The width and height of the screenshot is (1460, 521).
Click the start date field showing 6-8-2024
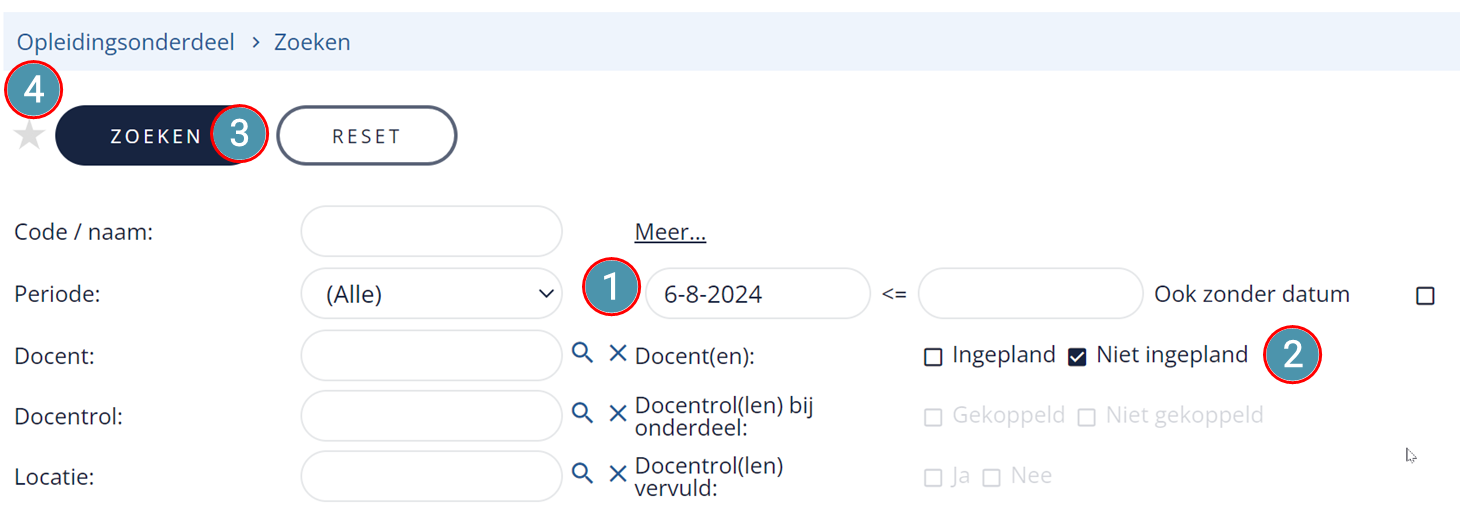click(x=759, y=294)
